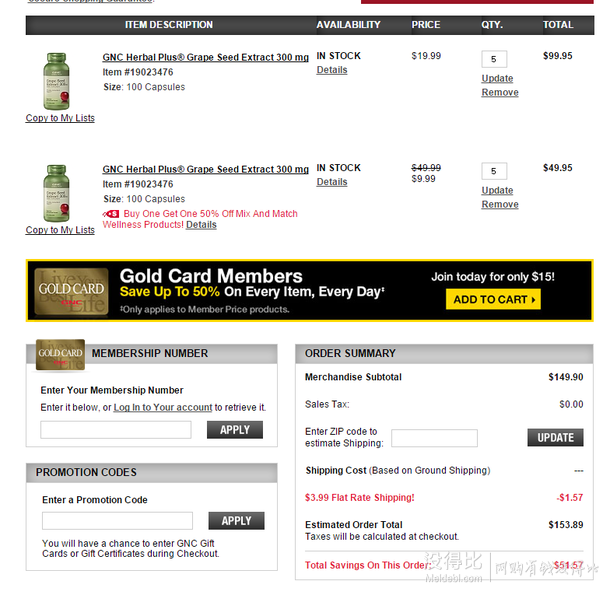Click Details under the second IN STOCK label
Viewport: 610px width, 602px height.
coord(332,182)
